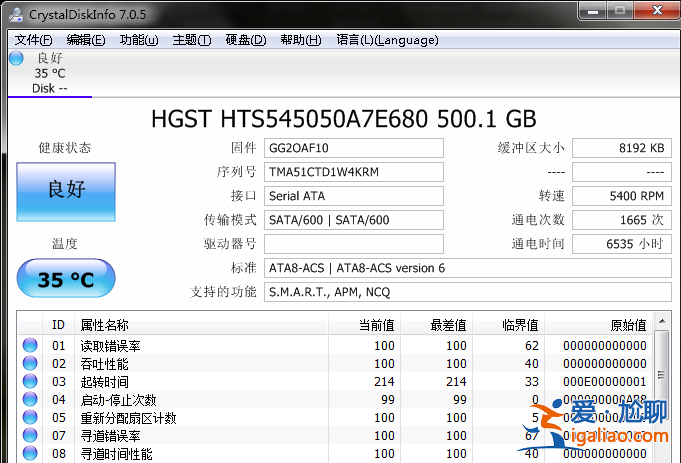Open the 主题(T) menu

coord(192,40)
